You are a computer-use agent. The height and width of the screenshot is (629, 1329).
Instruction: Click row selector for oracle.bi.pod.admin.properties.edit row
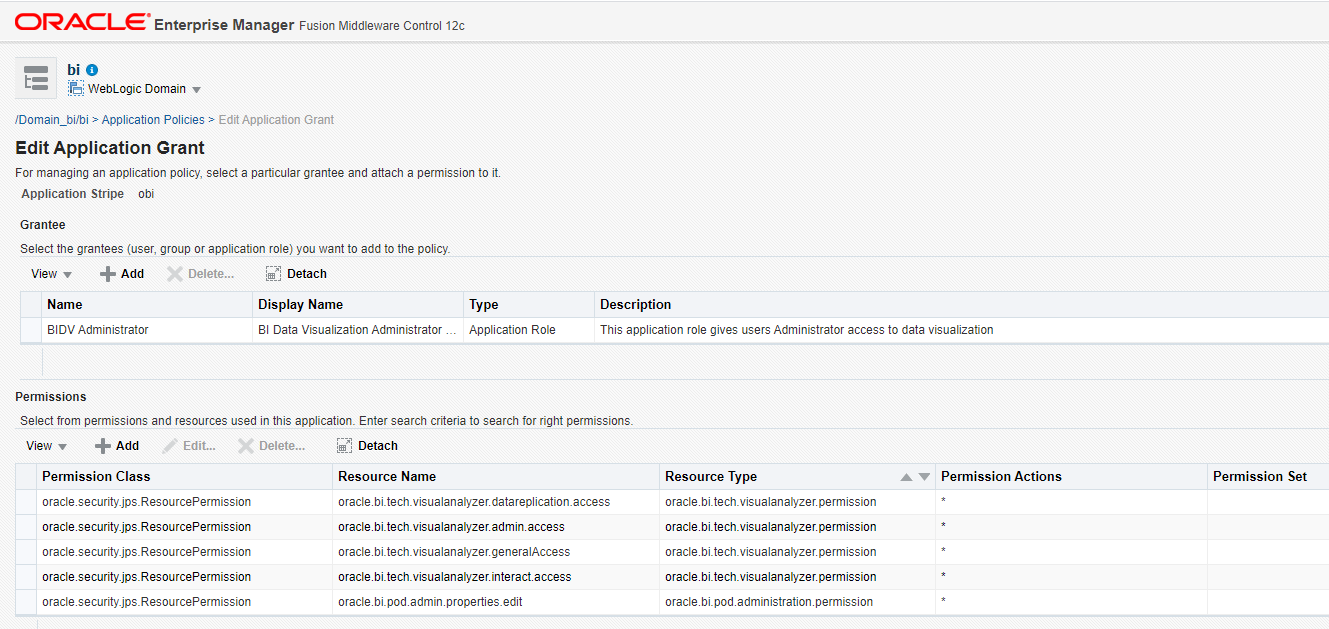pos(26,602)
